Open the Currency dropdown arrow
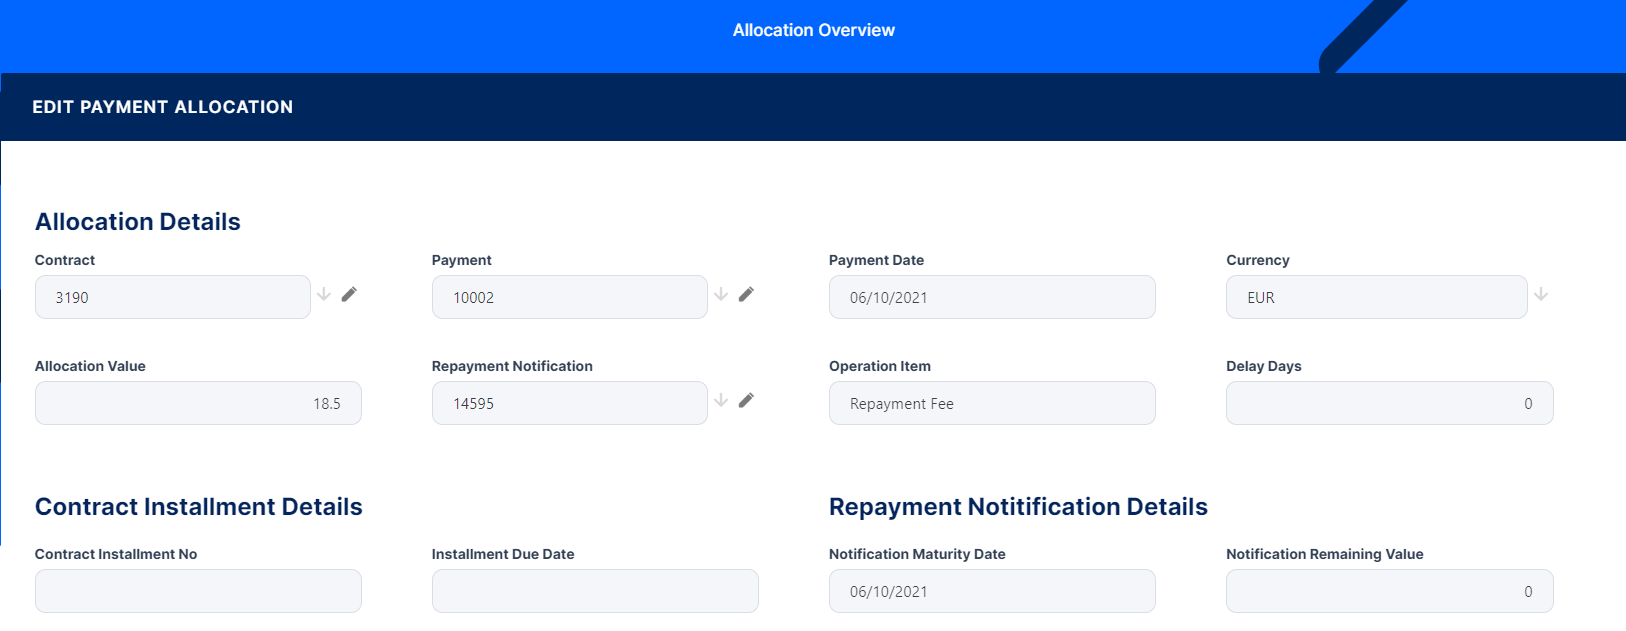The width and height of the screenshot is (1626, 631). pos(1541,294)
